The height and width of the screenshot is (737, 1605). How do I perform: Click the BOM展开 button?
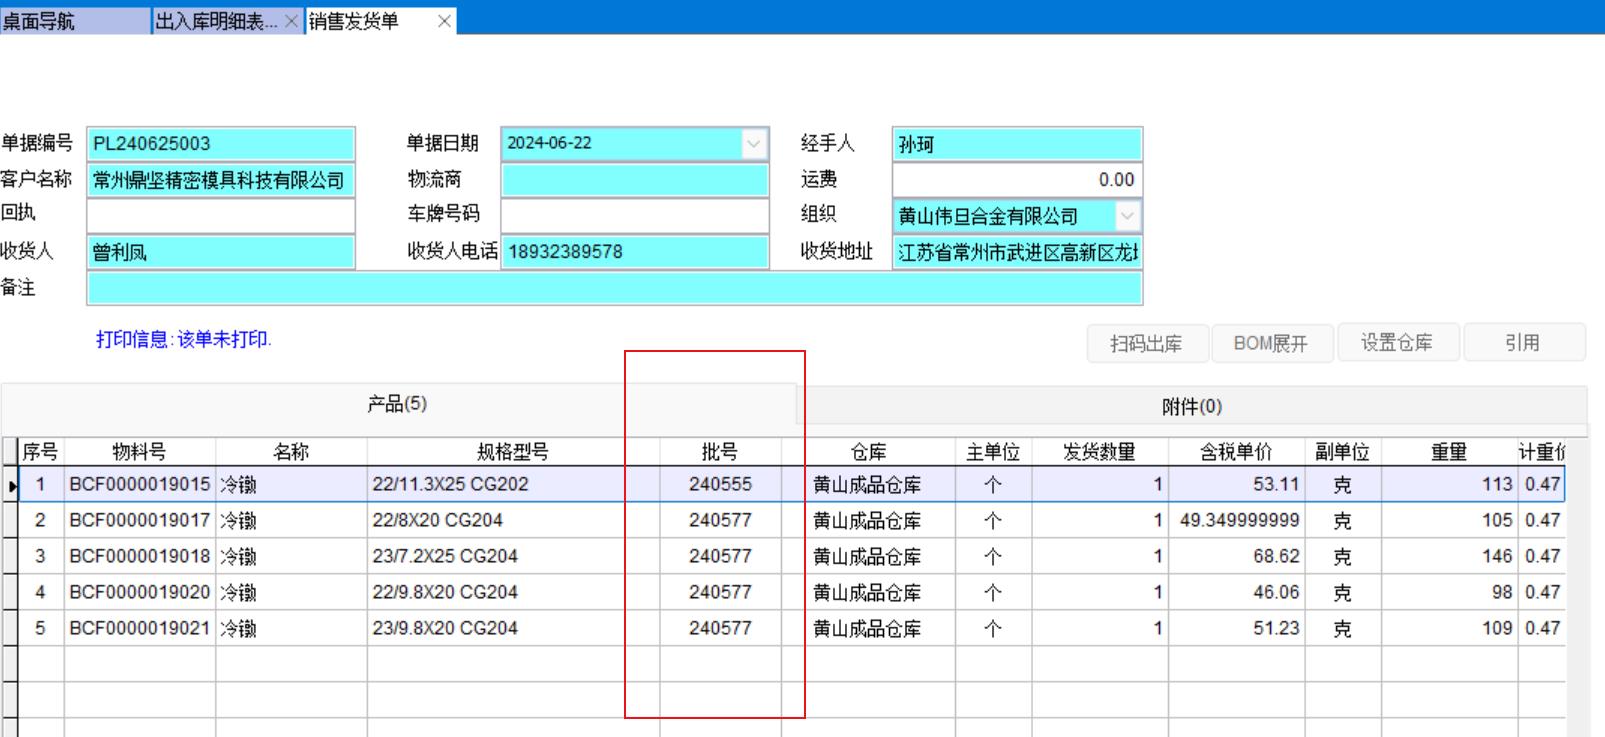tap(1270, 343)
